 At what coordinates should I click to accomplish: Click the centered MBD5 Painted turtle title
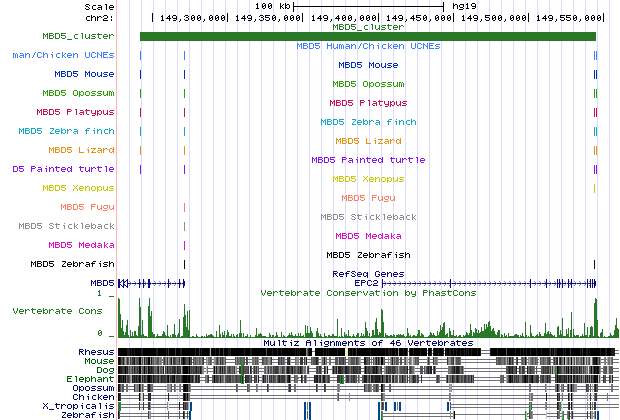368,160
